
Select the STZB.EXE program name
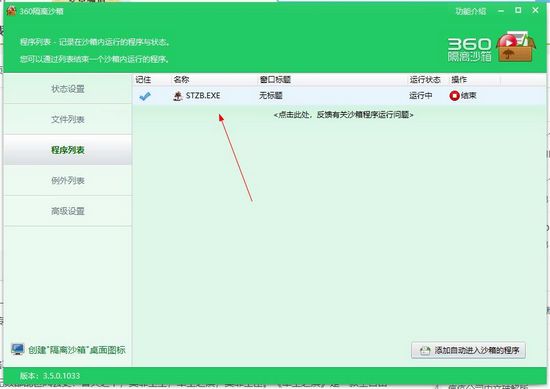[x=203, y=95]
